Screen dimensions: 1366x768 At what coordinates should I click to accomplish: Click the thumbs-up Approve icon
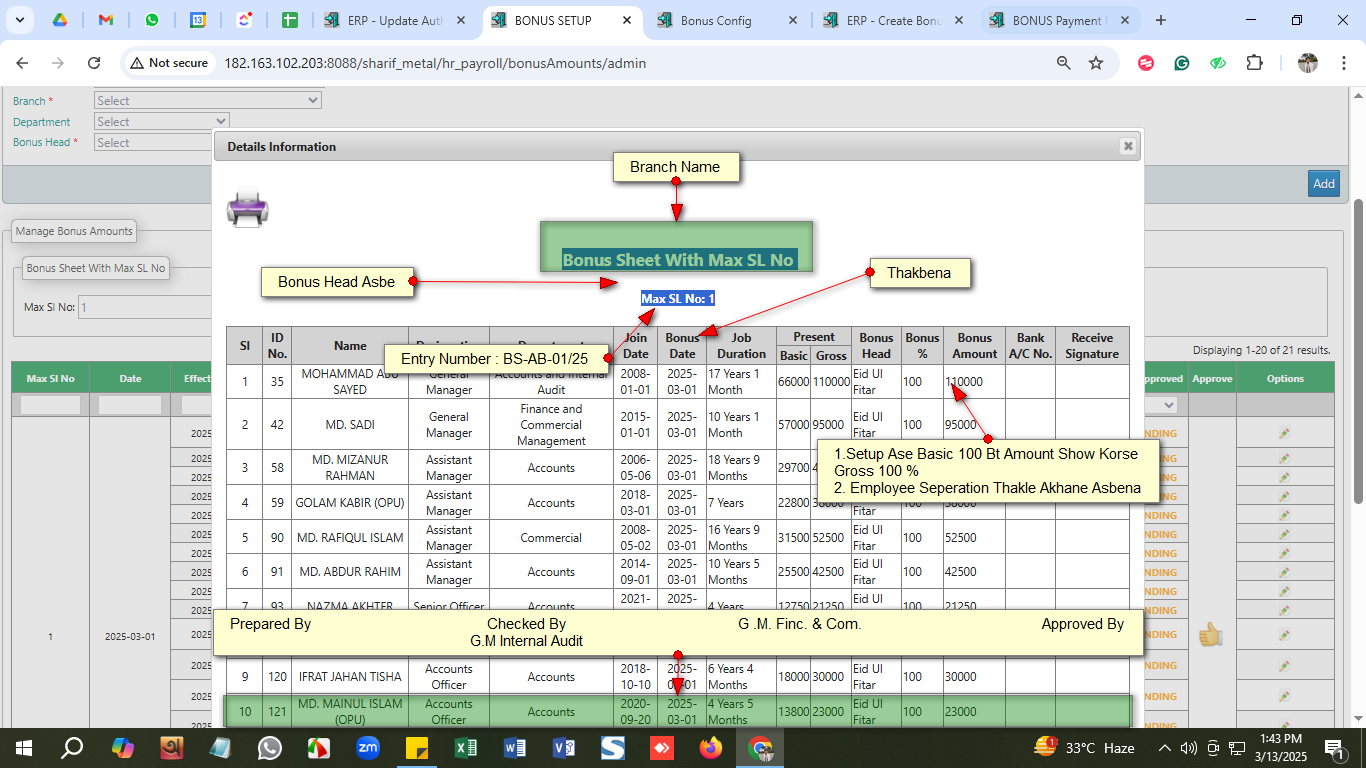(1211, 635)
